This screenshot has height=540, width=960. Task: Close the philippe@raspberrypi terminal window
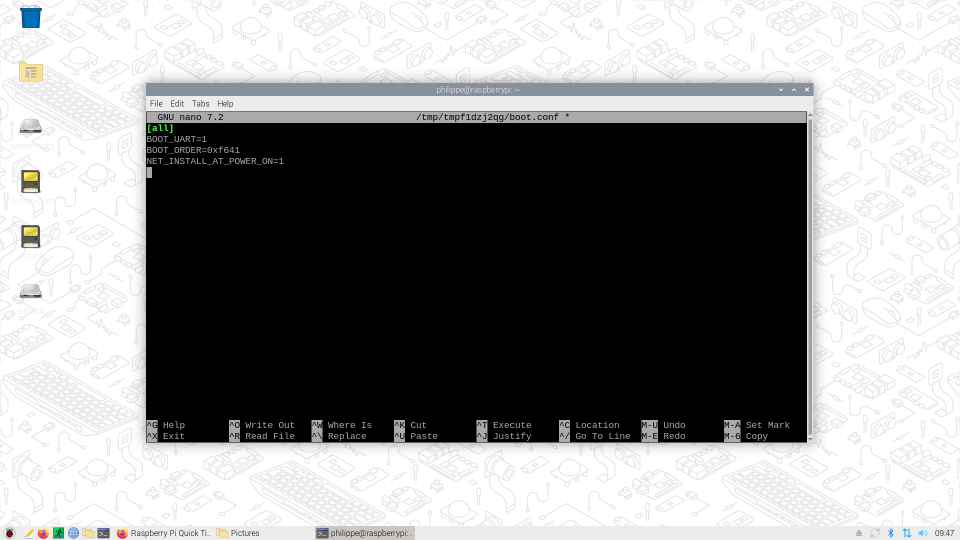click(807, 90)
